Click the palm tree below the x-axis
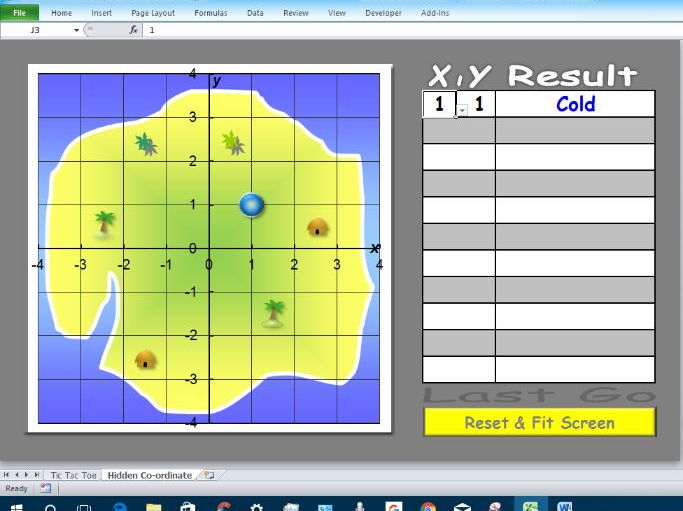 point(274,313)
